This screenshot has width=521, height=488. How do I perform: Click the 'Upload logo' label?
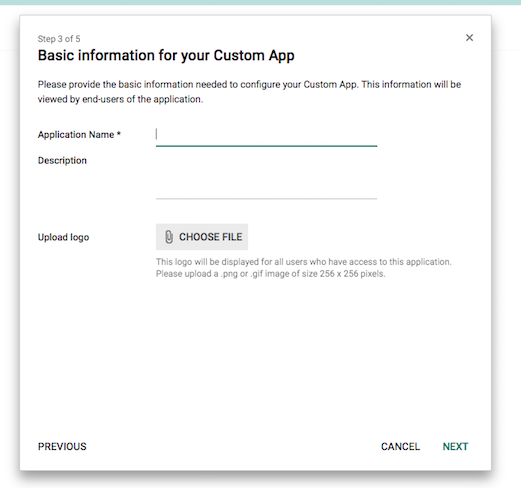[63, 237]
